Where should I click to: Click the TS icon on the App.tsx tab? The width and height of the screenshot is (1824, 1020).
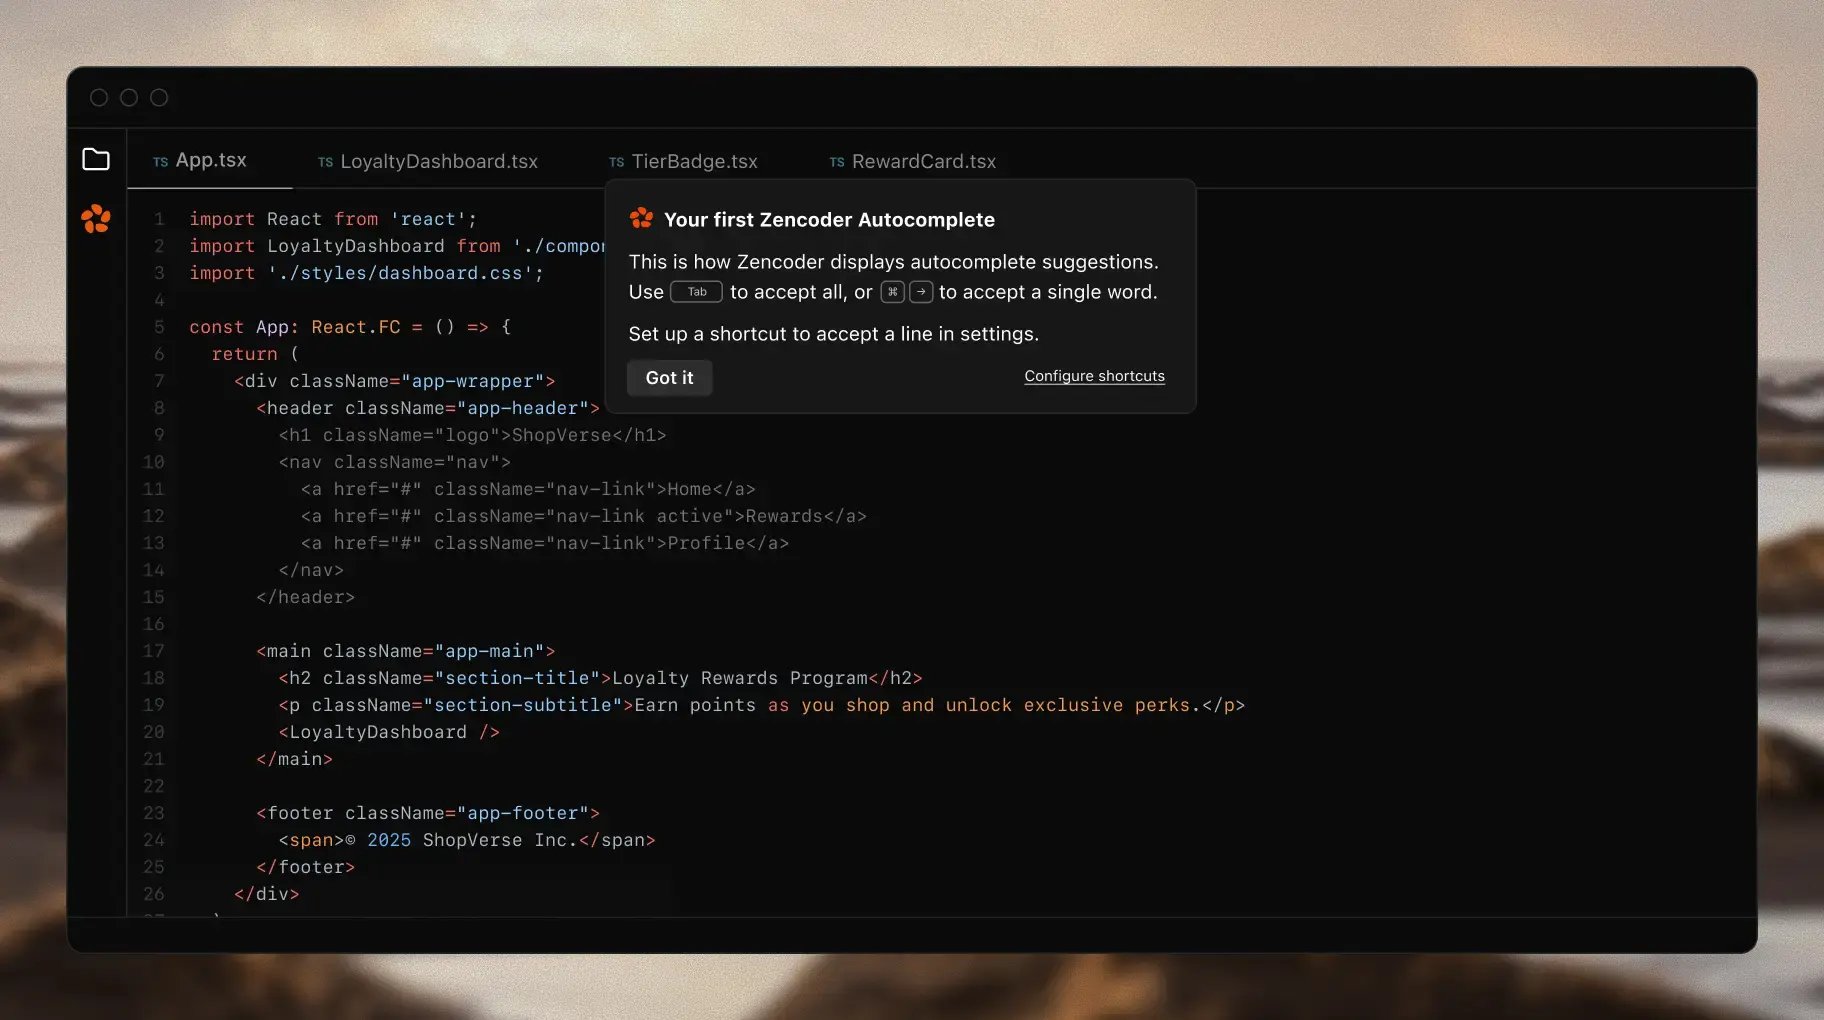160,161
